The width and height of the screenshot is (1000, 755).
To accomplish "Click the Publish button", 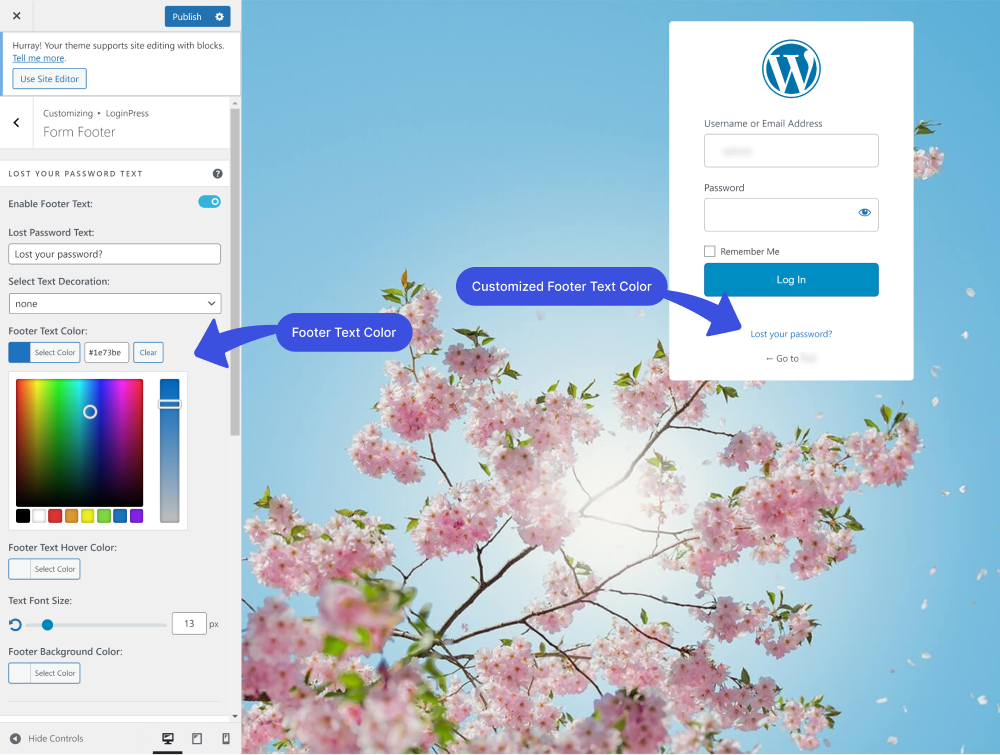I will tap(187, 17).
